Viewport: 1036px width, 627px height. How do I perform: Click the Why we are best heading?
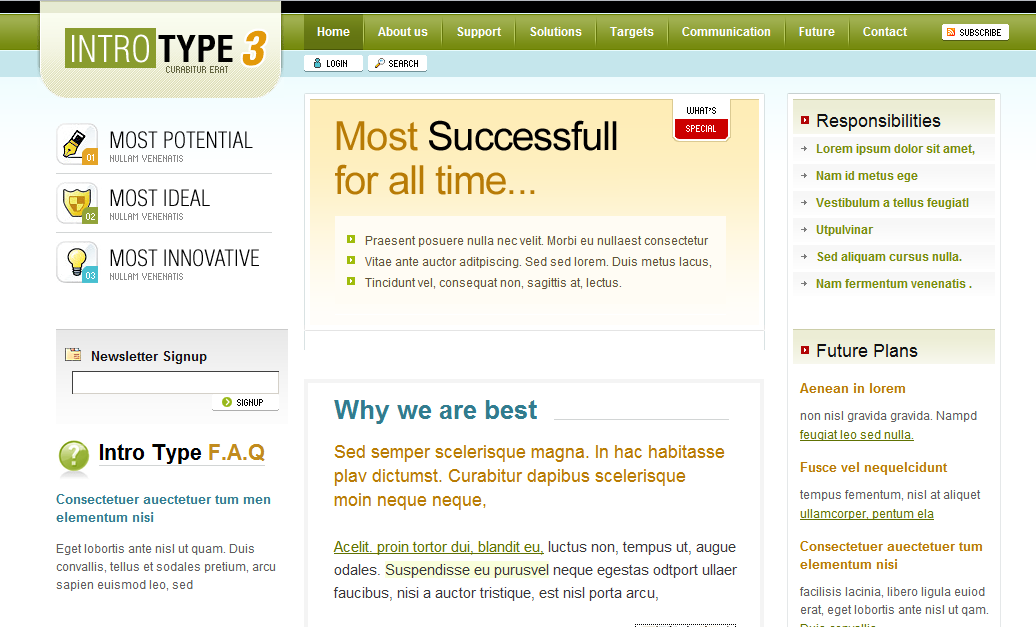(x=435, y=410)
